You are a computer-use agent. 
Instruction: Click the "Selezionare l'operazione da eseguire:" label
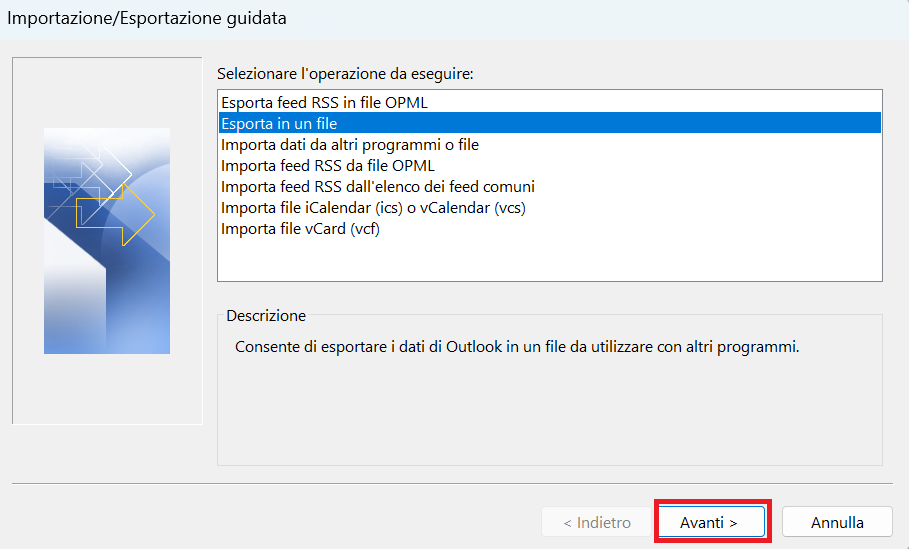click(x=346, y=74)
